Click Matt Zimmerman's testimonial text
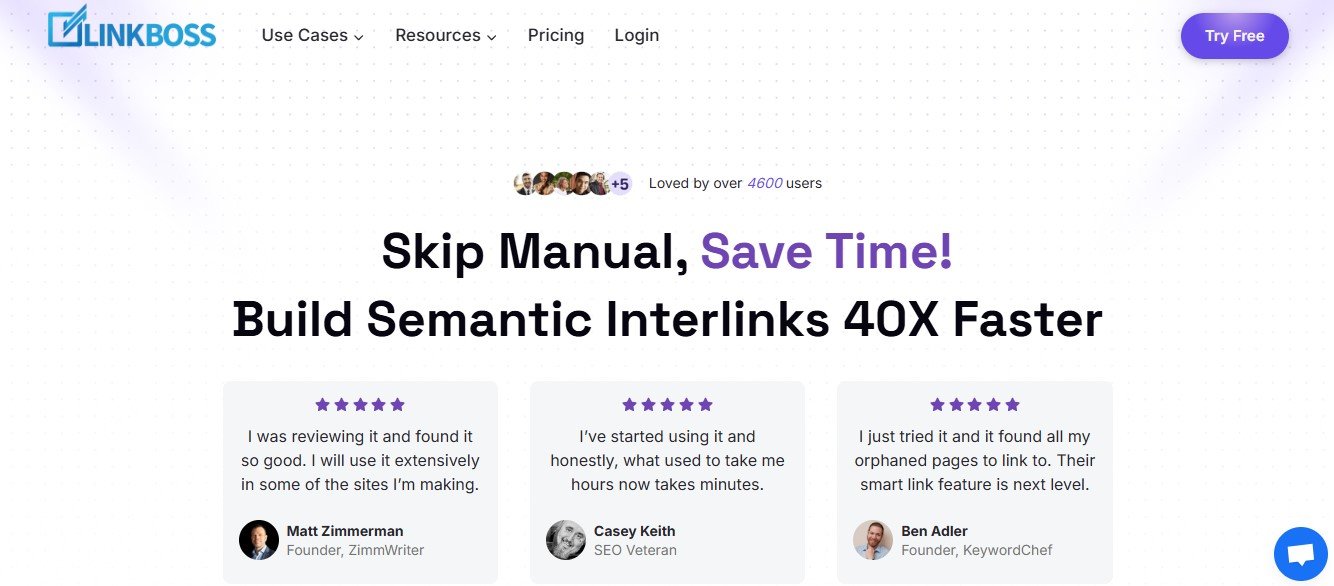Screen dimensions: 1334x586 click(360, 461)
